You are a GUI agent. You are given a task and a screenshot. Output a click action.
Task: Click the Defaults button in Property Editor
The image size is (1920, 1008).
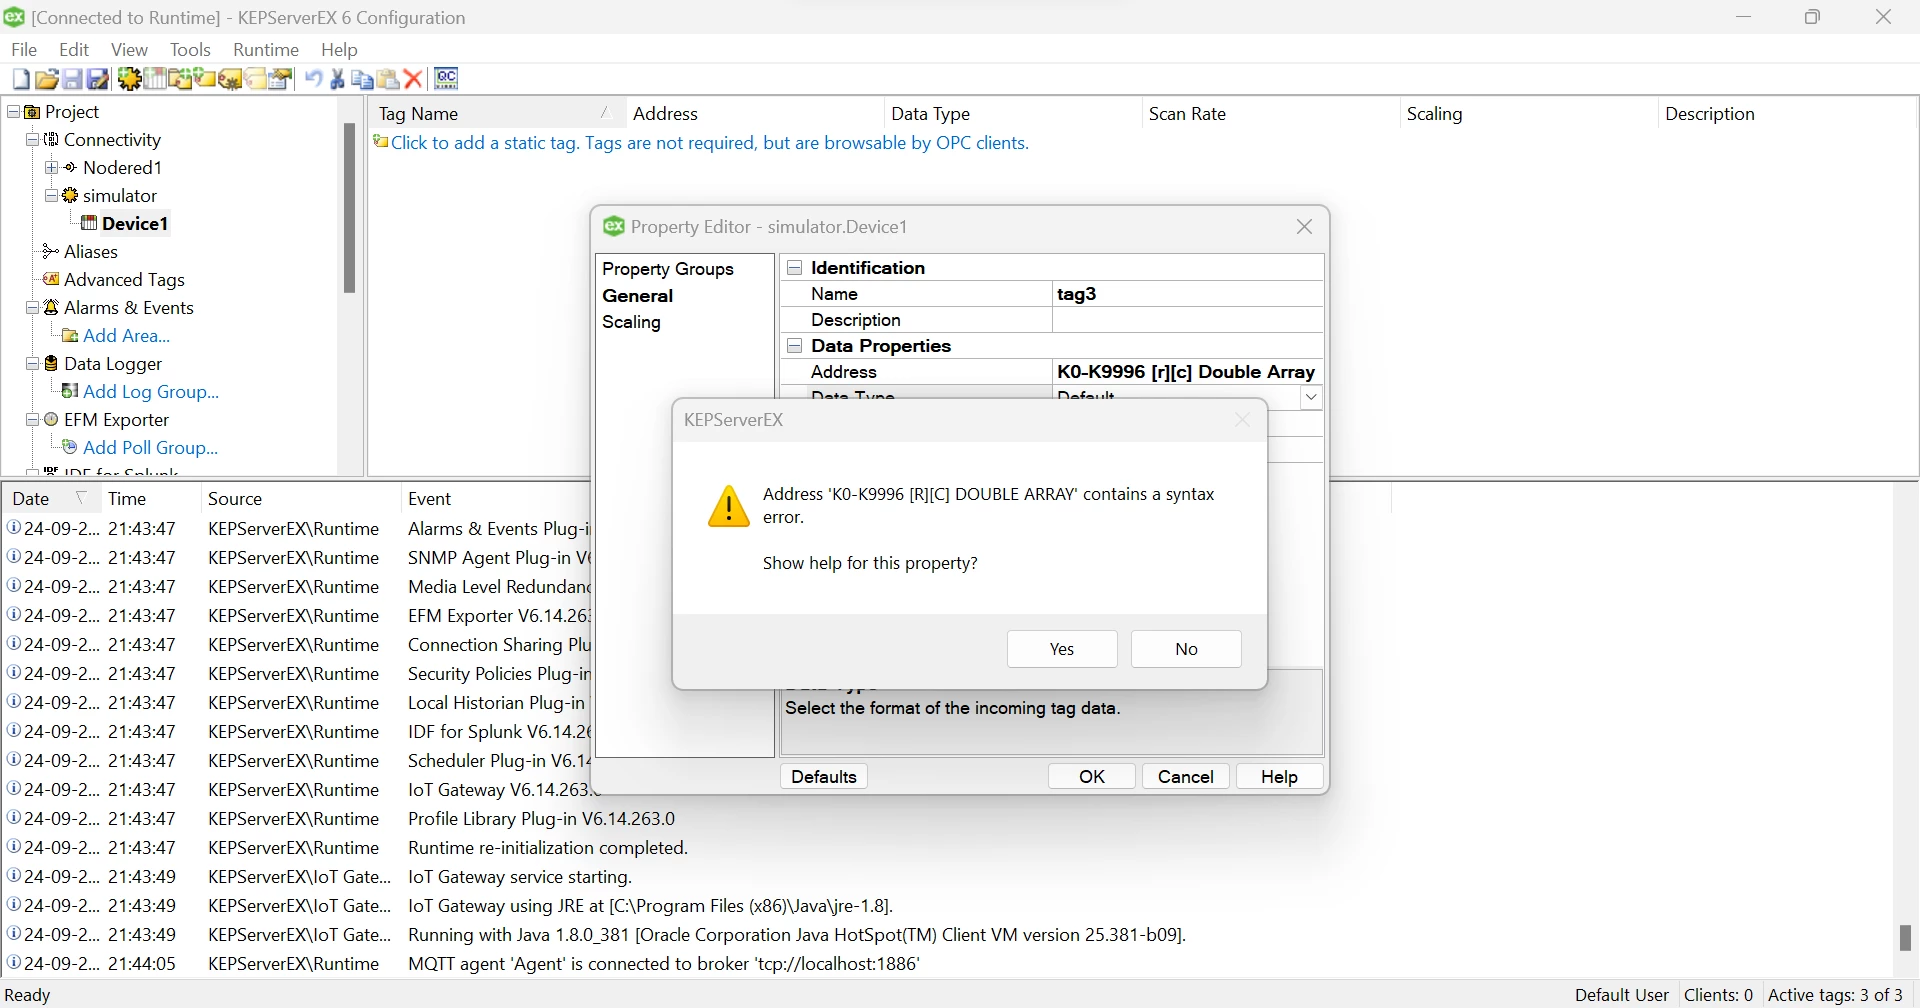(x=825, y=777)
